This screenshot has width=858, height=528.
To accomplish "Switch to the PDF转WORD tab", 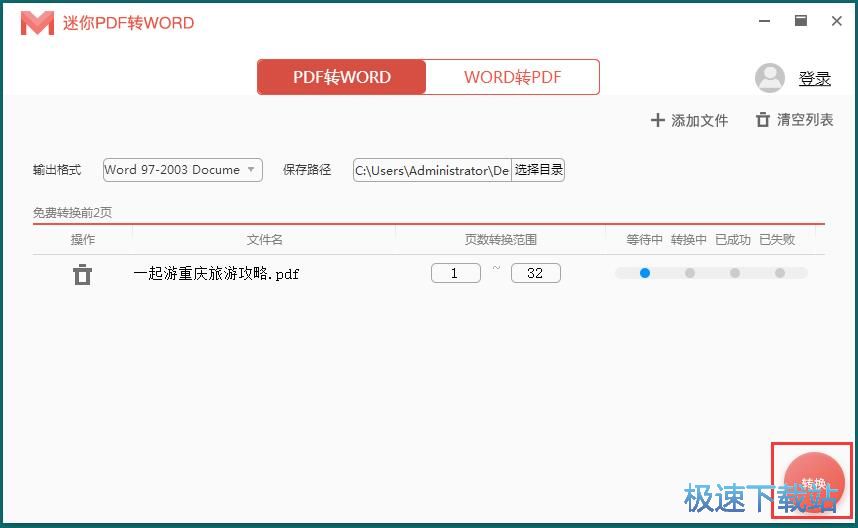I will (341, 77).
